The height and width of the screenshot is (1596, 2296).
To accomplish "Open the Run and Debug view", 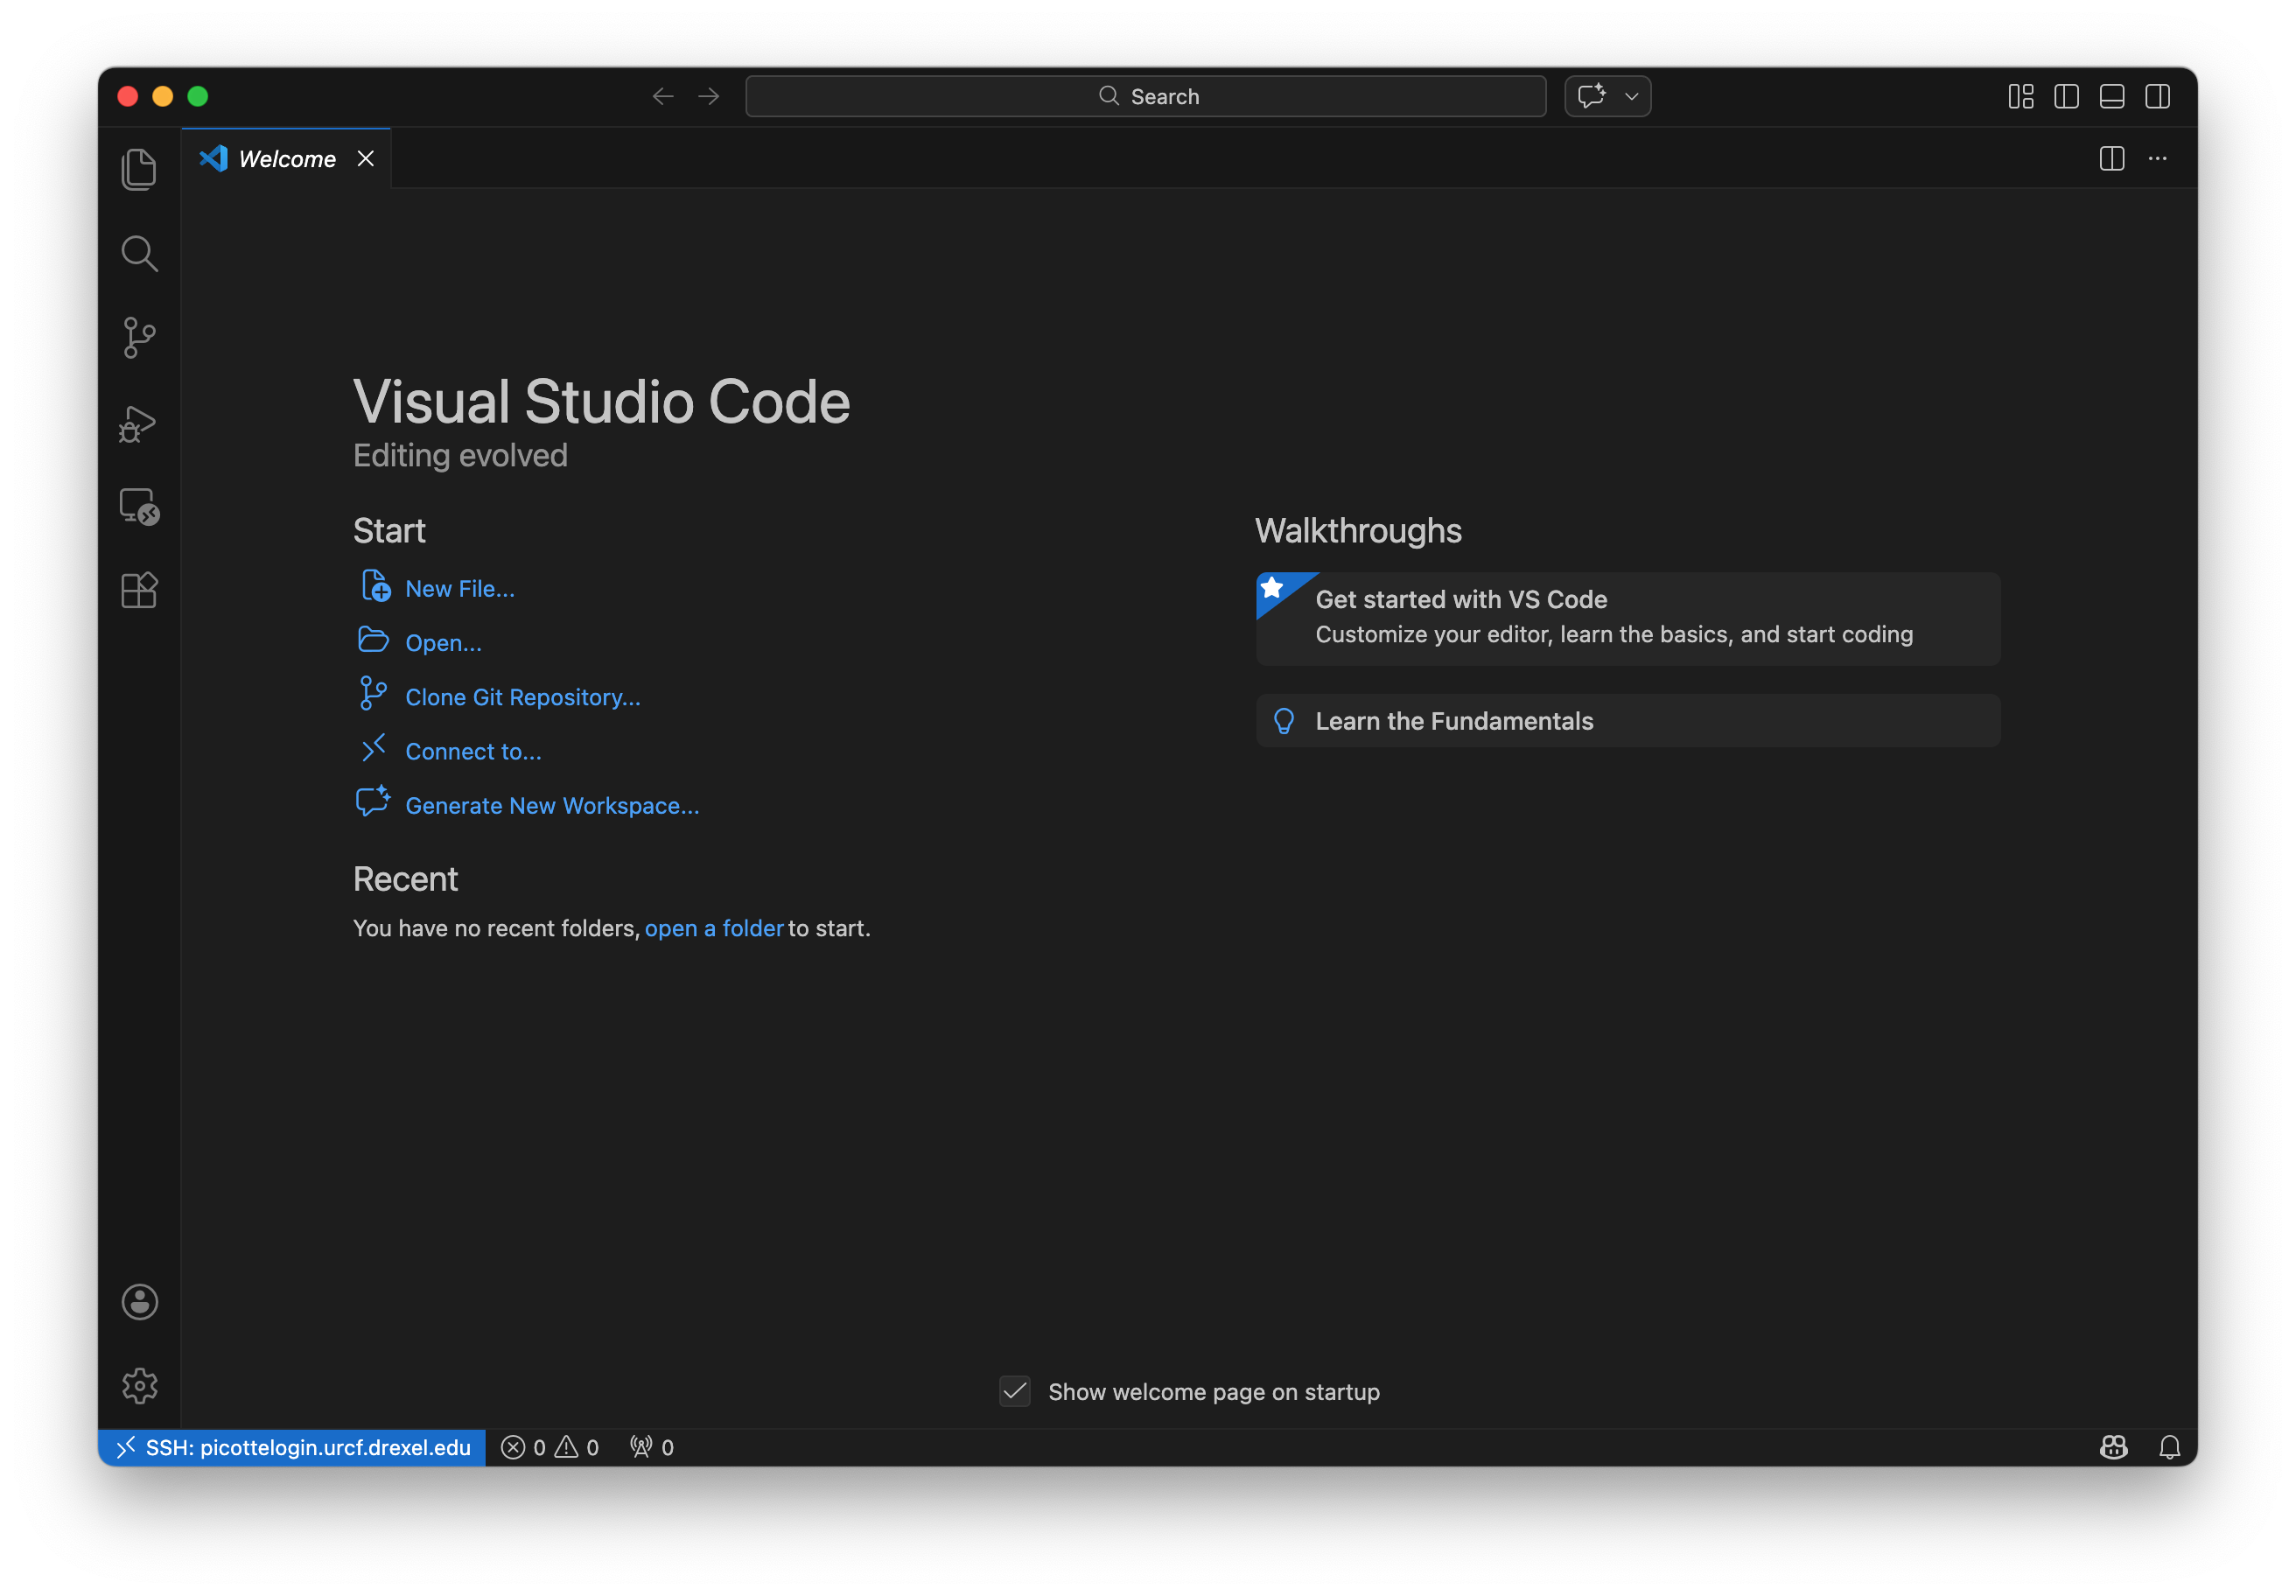I will tap(139, 423).
